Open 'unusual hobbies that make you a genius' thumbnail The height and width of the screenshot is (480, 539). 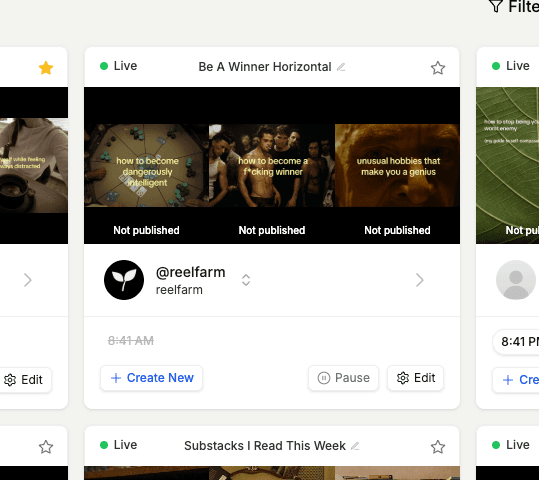[397, 166]
